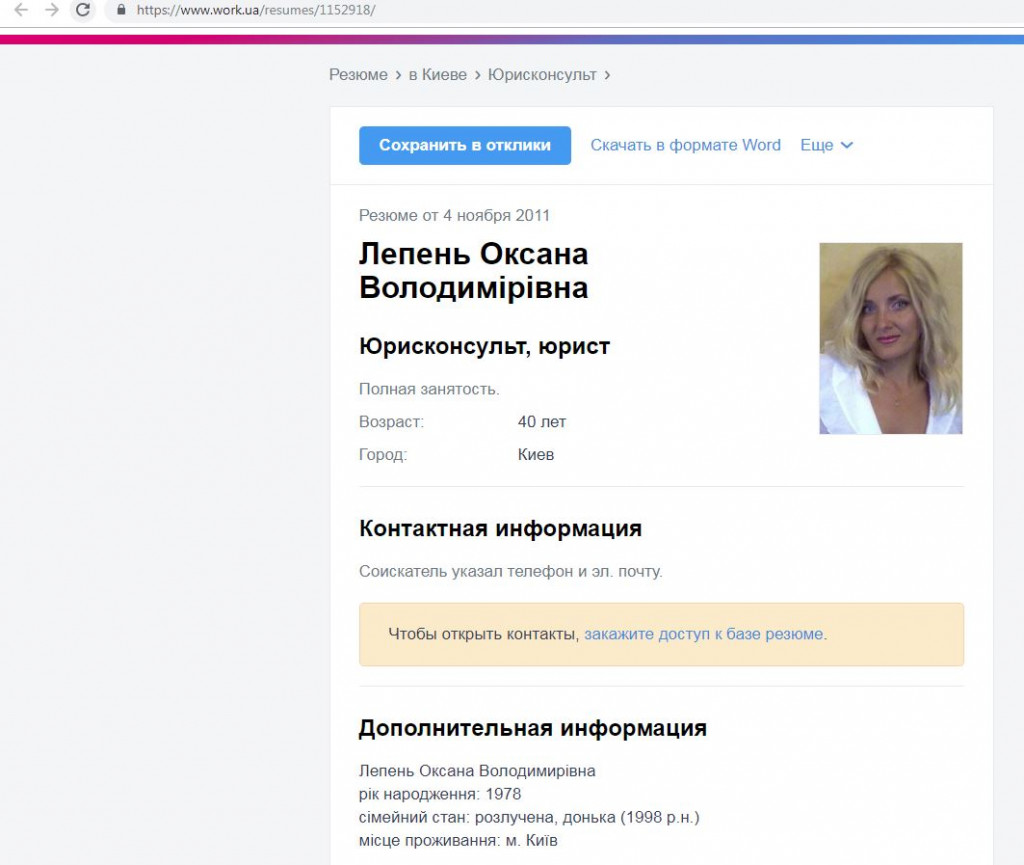Download resume via Скачать в формате Word
The height and width of the screenshot is (865, 1024).
coord(685,145)
